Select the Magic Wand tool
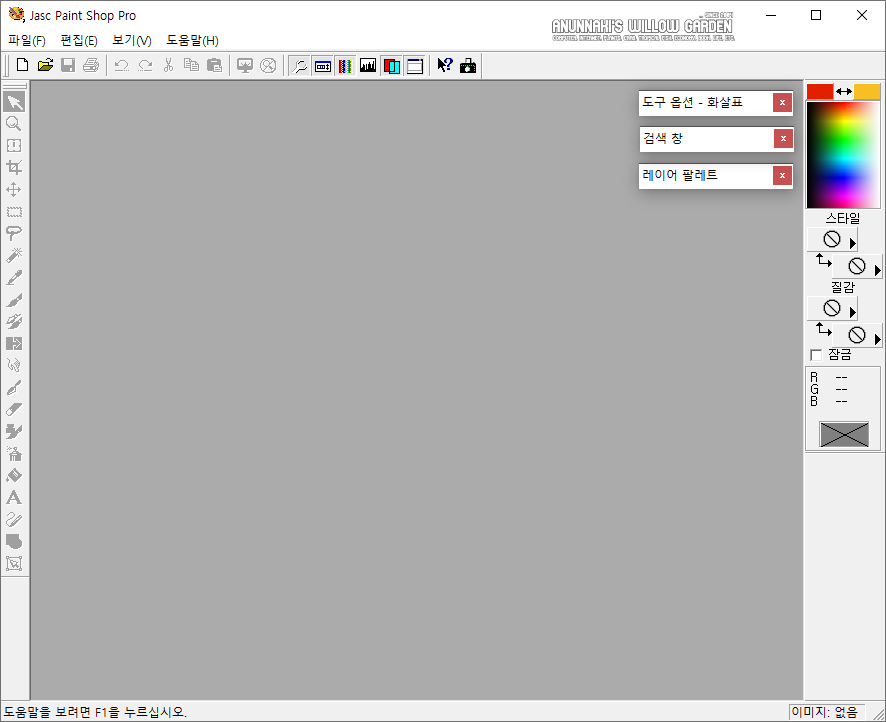Viewport: 886px width, 722px height. (14, 255)
